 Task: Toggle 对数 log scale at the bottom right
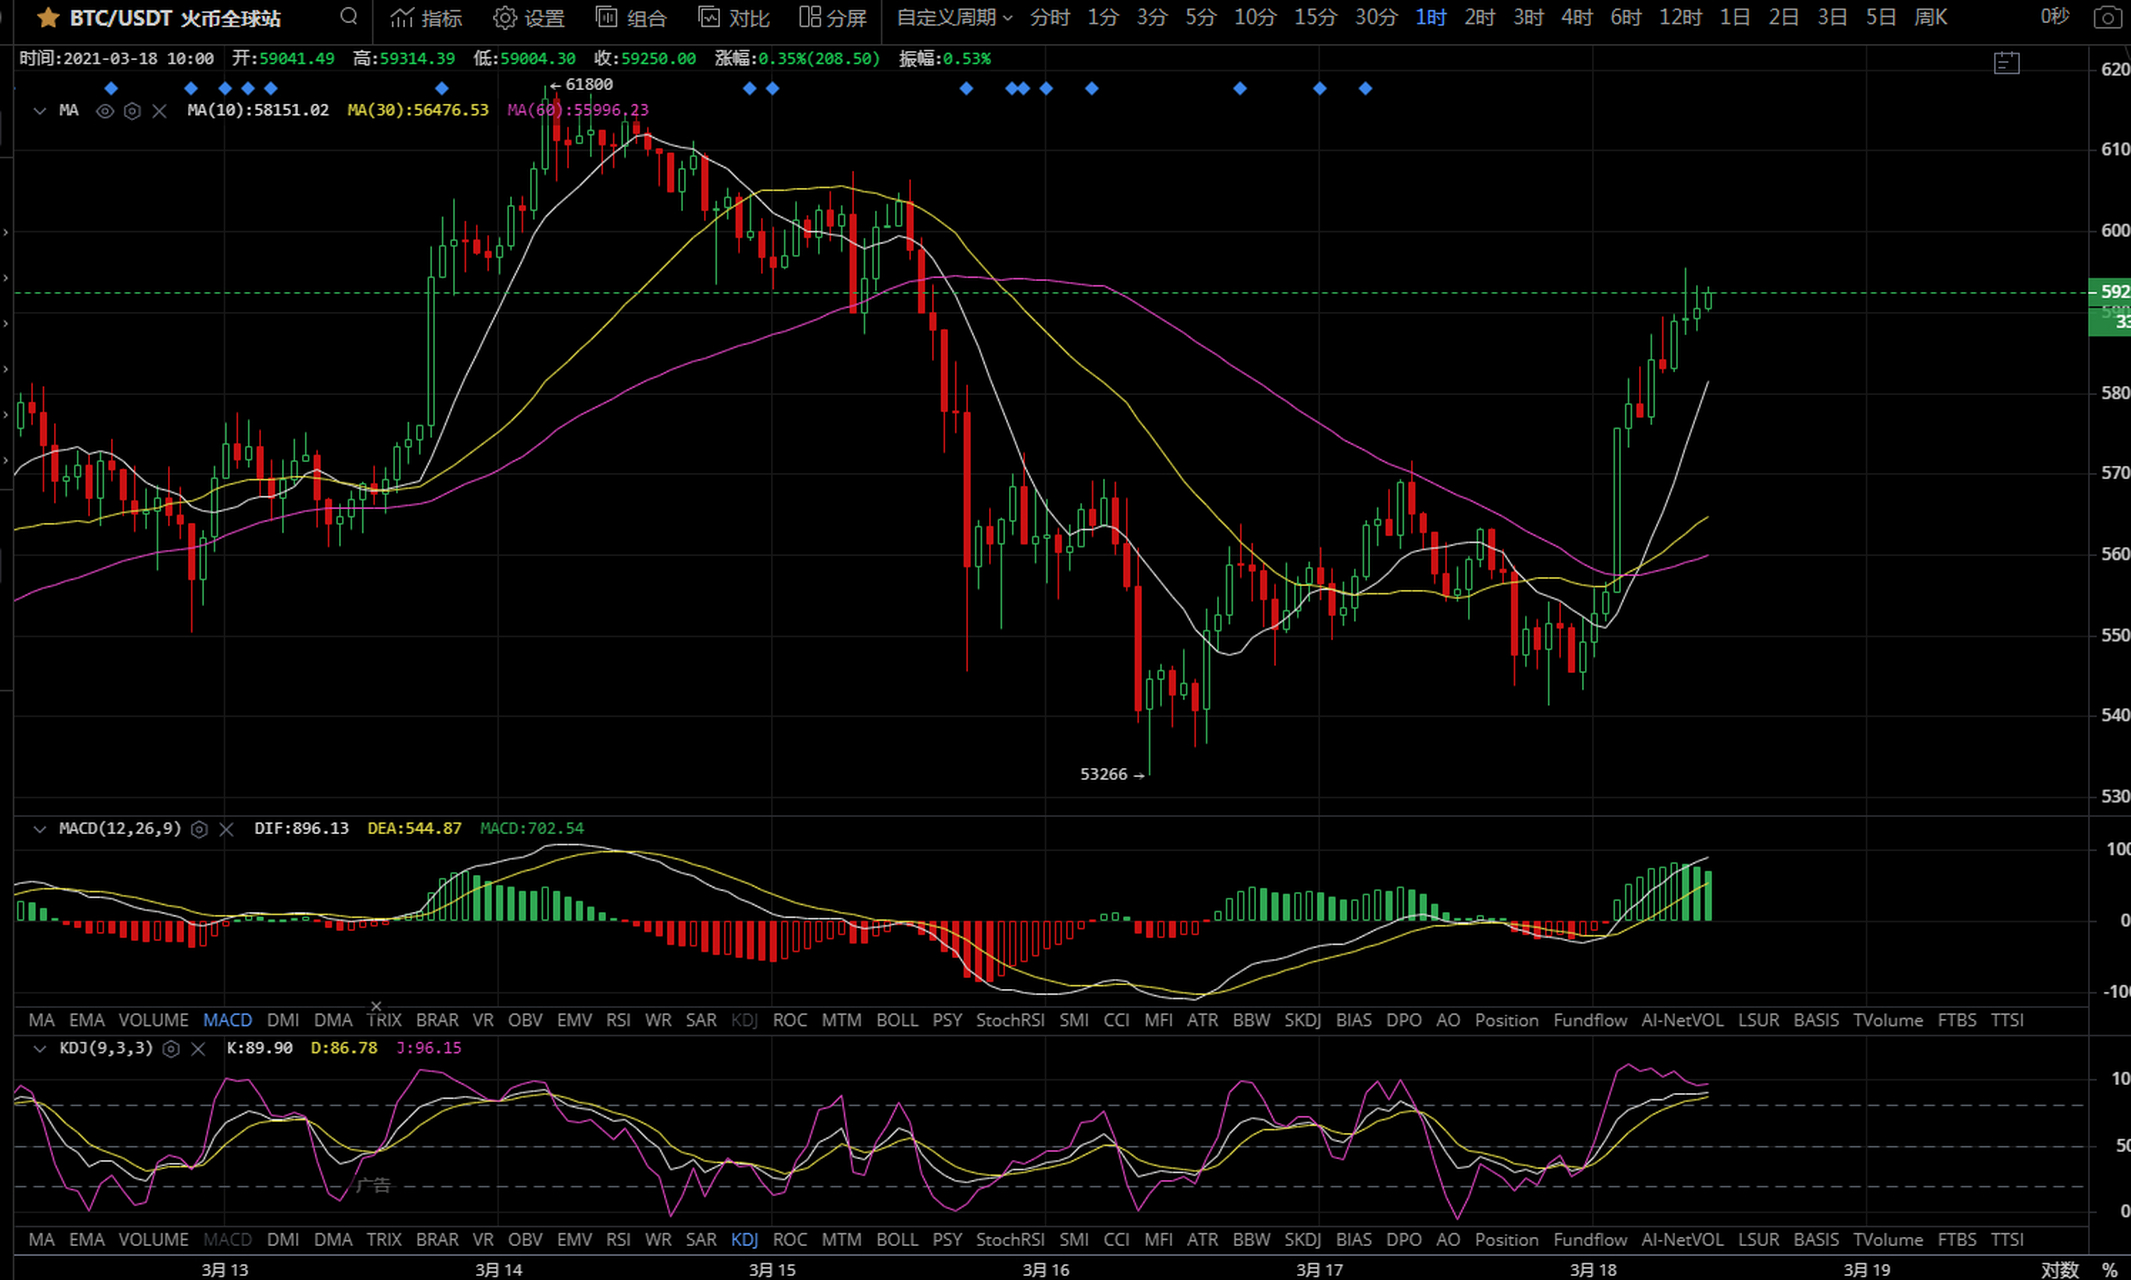[x=2060, y=1269]
